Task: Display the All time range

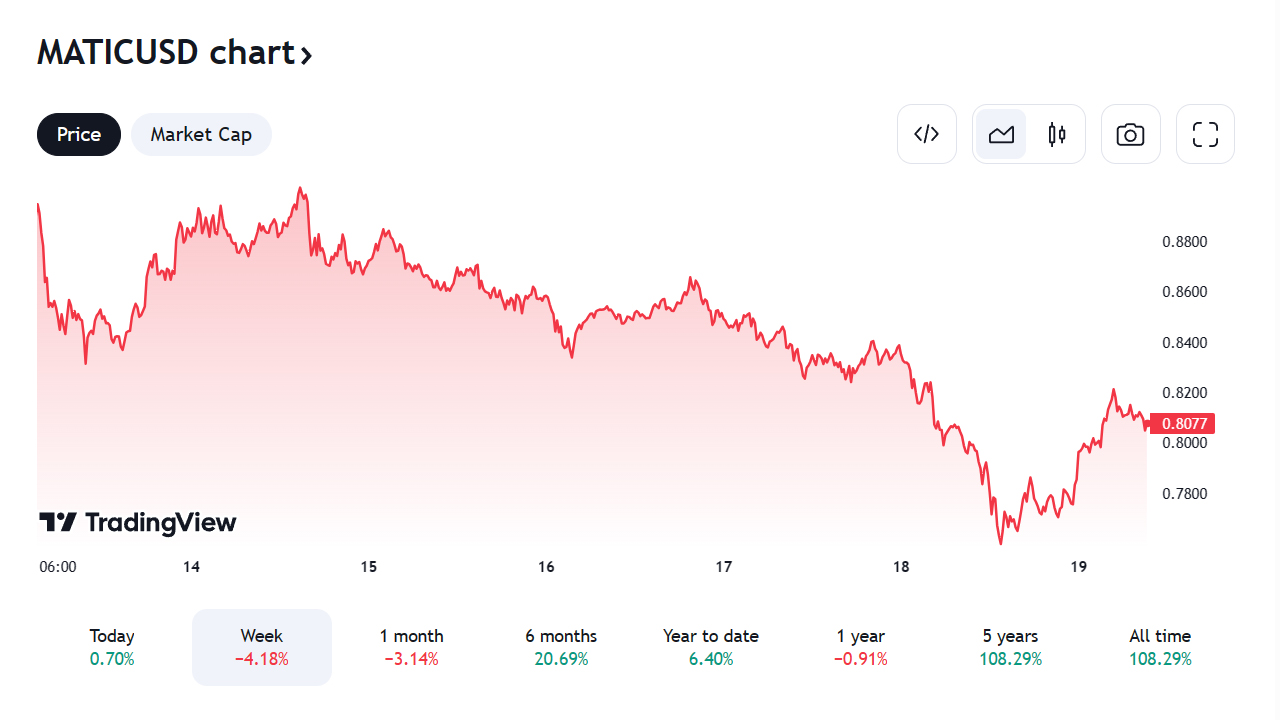Action: [x=1160, y=646]
